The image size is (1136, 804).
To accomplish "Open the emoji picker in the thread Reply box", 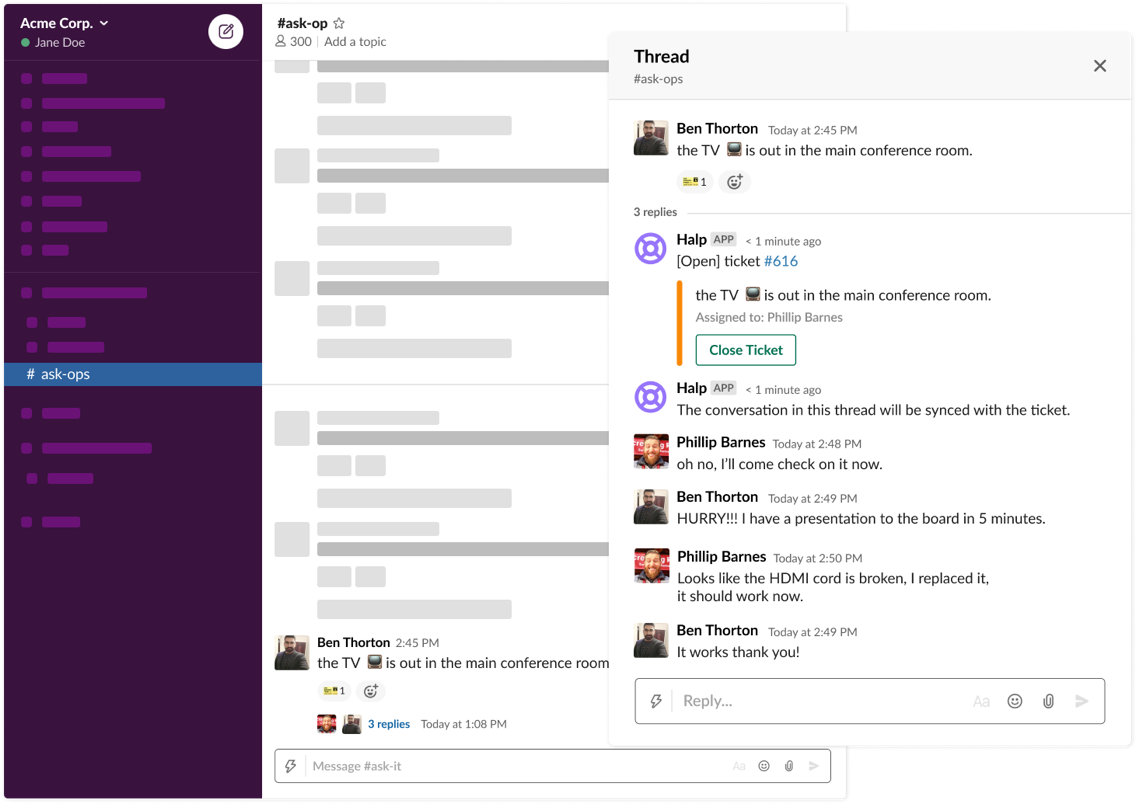I will (1014, 701).
